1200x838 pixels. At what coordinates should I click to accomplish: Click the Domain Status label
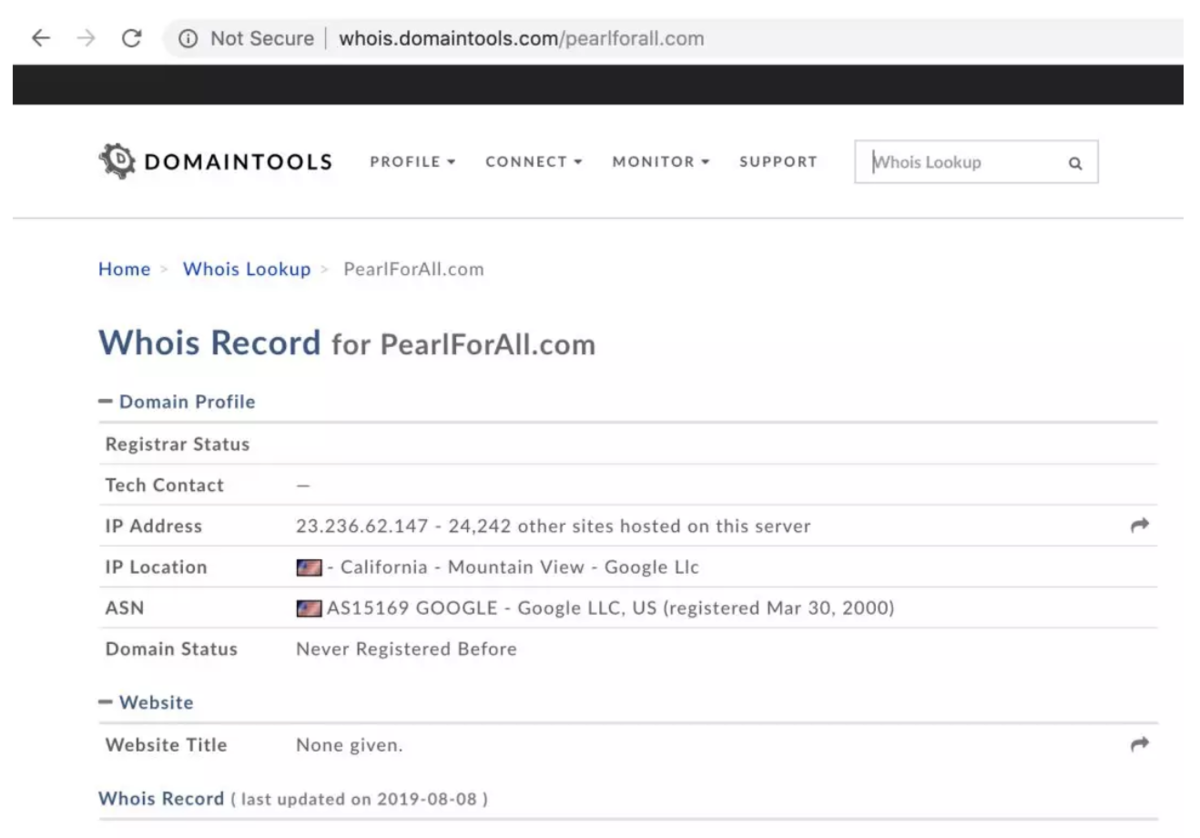tap(171, 649)
